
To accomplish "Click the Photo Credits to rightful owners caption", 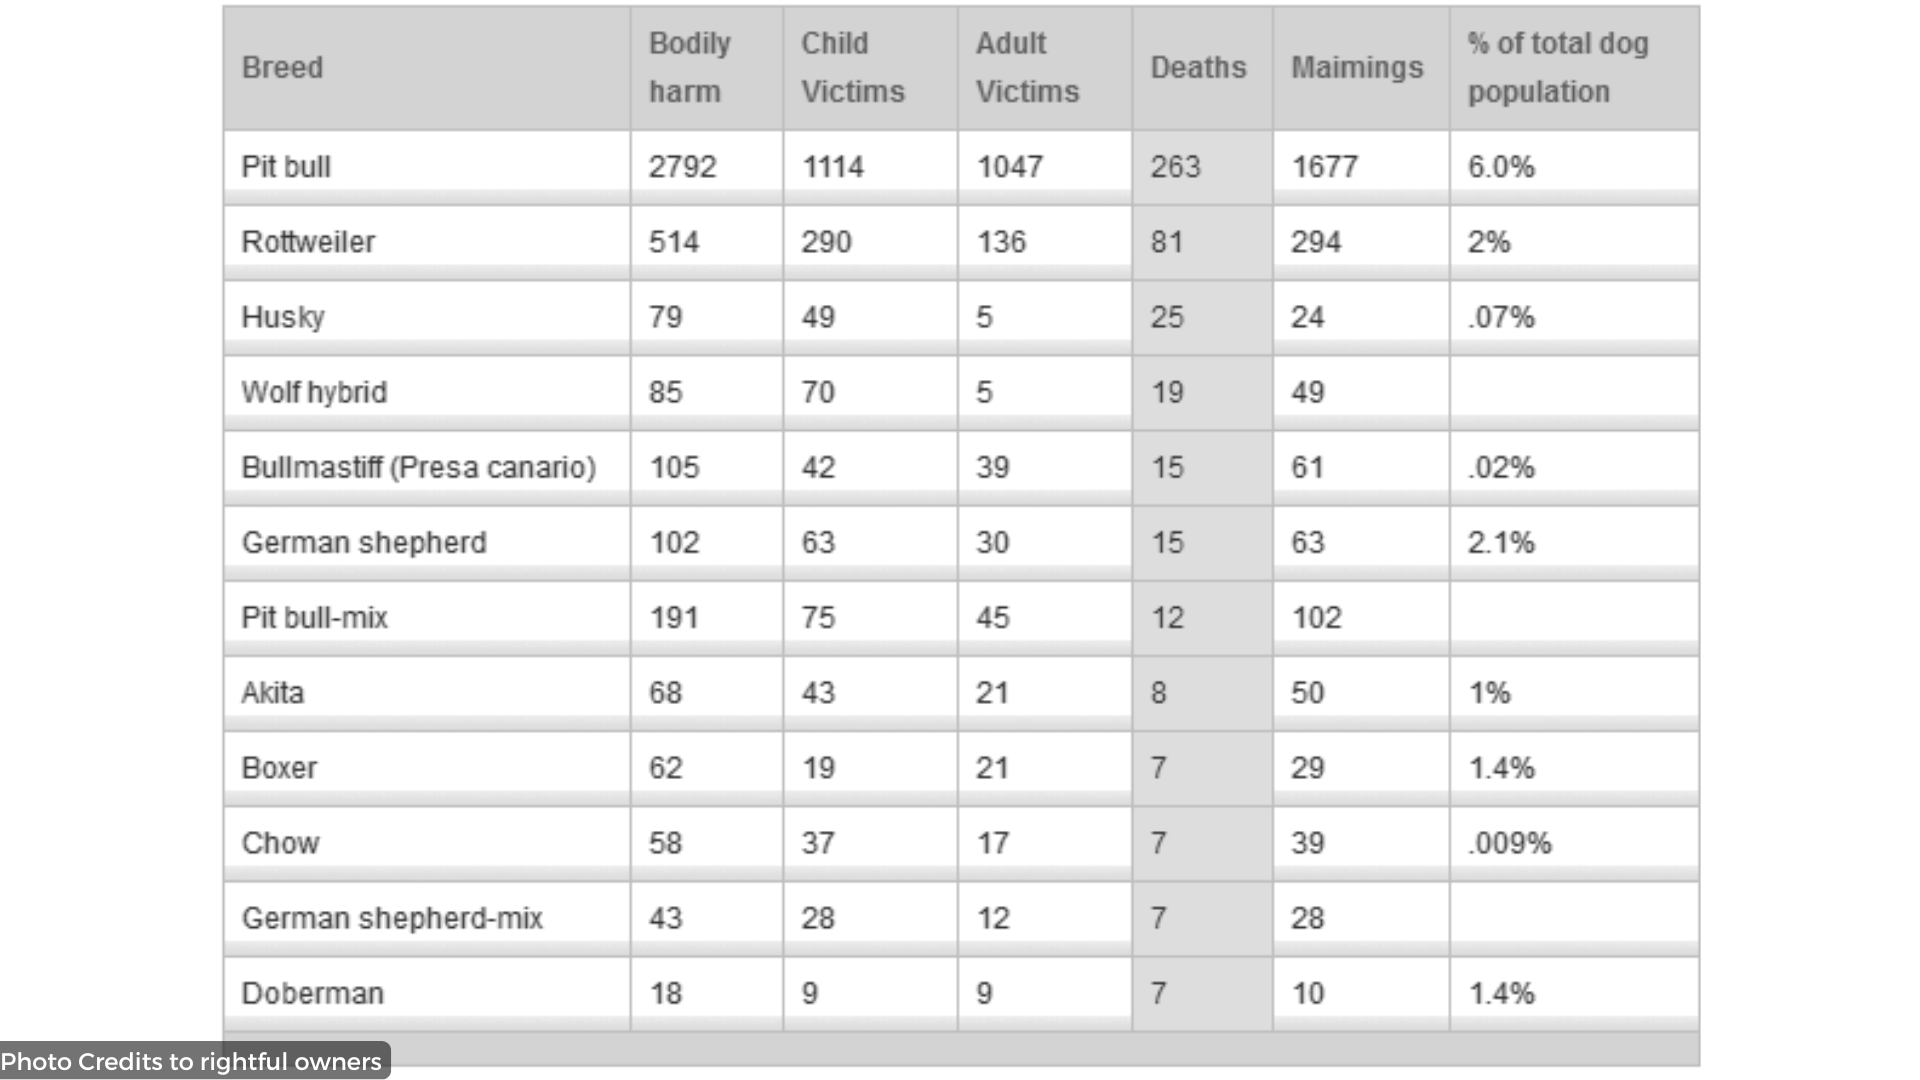I will click(191, 1062).
